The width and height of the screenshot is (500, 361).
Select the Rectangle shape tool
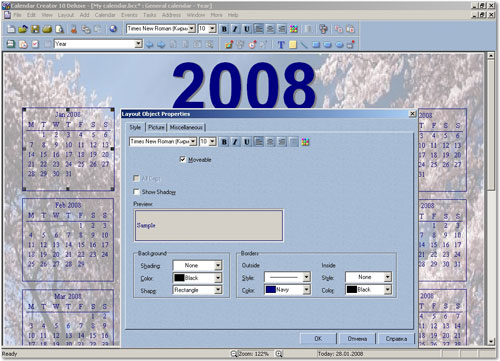tap(316, 44)
